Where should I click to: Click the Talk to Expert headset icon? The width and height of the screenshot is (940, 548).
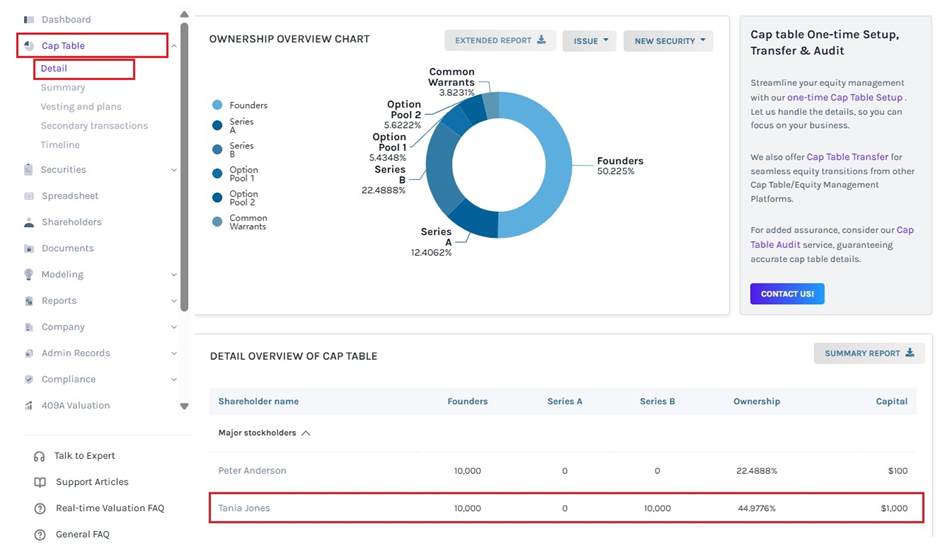(39, 456)
